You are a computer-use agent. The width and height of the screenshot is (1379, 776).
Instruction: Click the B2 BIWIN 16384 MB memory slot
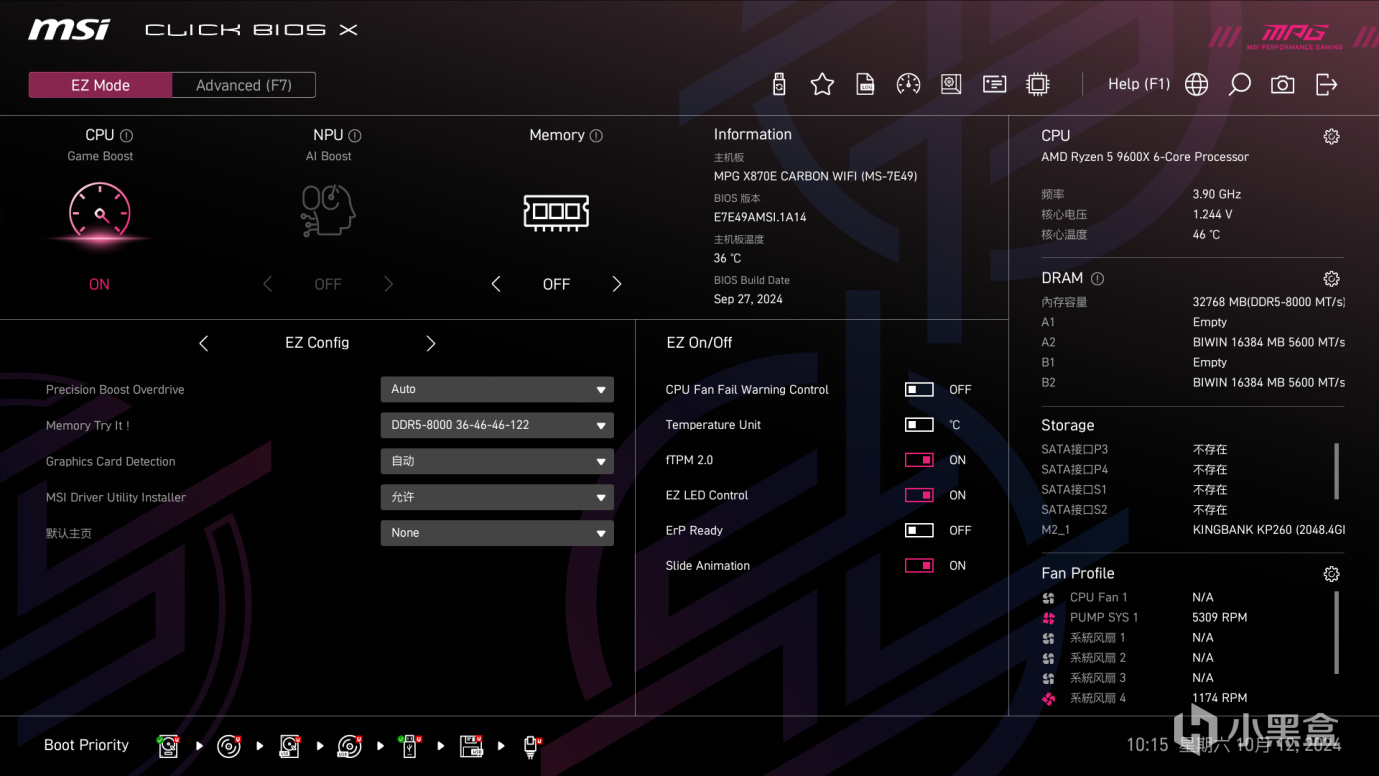pyautogui.click(x=1193, y=382)
